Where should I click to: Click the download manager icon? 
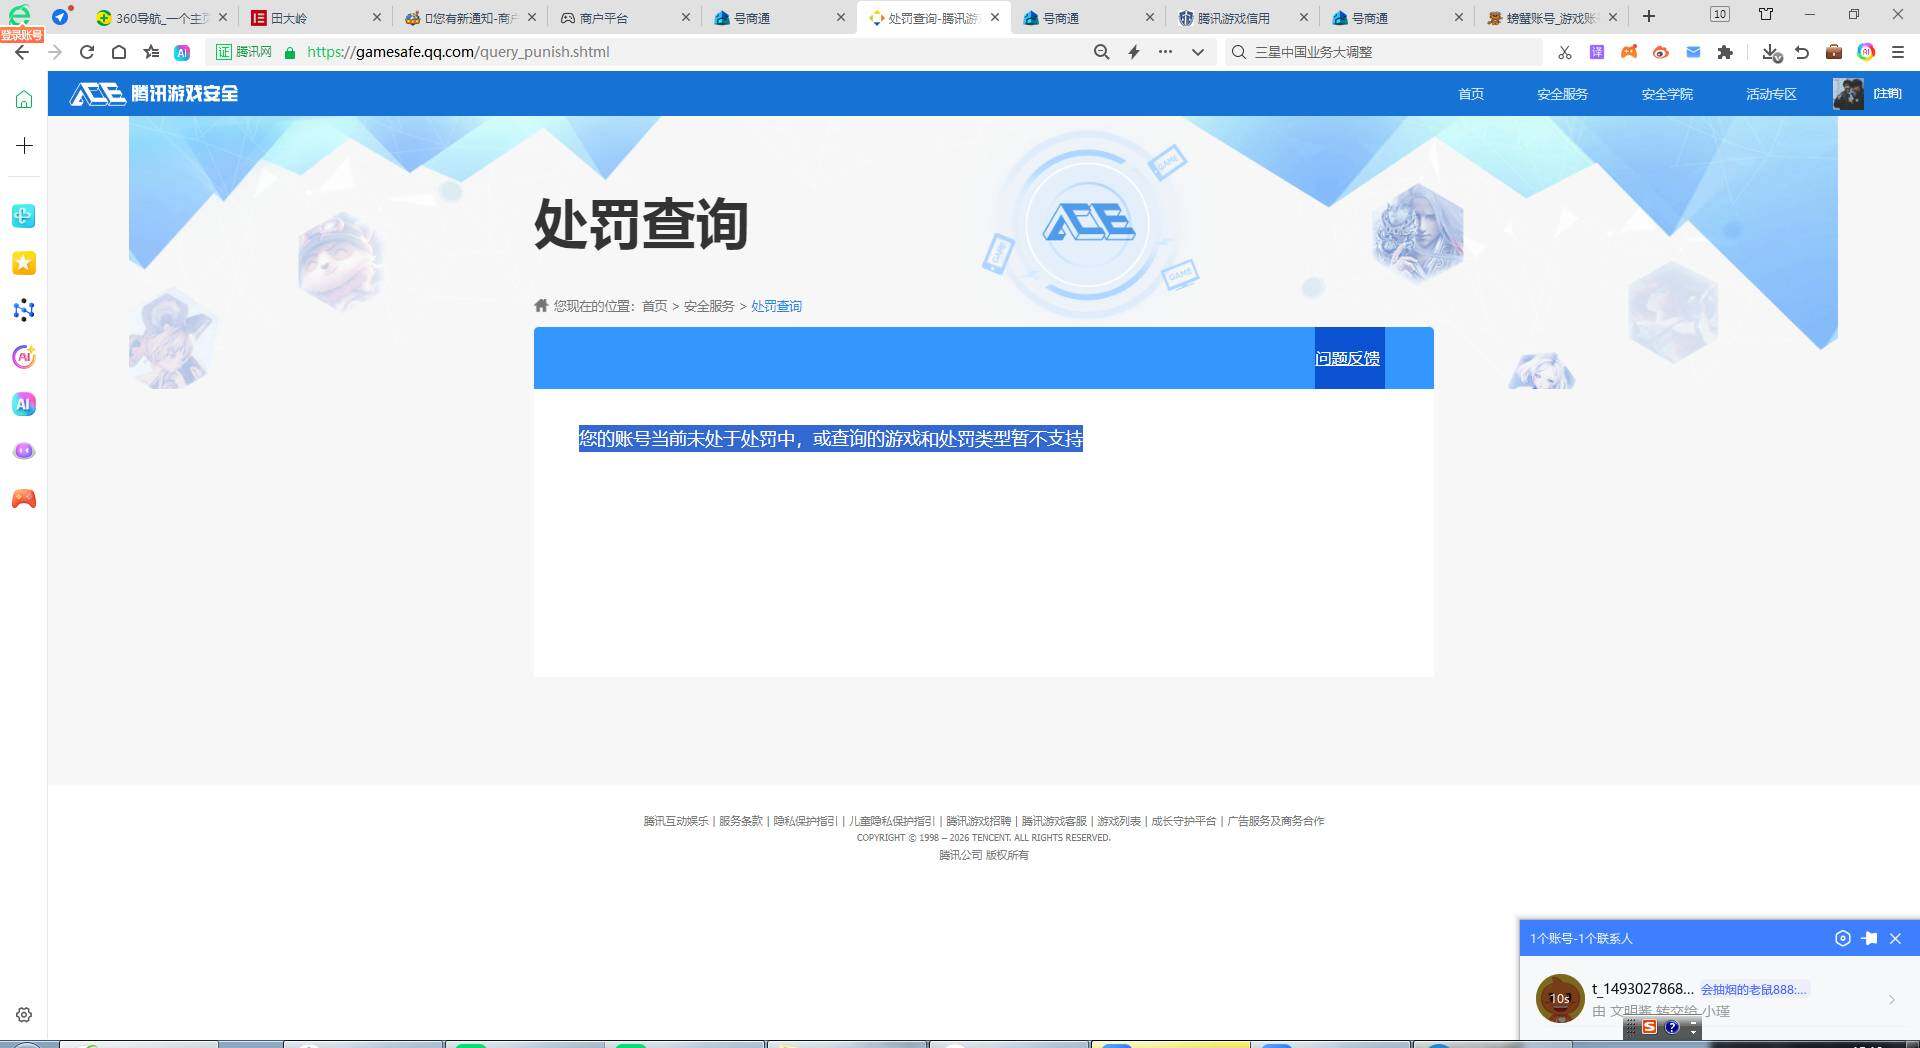point(1771,52)
